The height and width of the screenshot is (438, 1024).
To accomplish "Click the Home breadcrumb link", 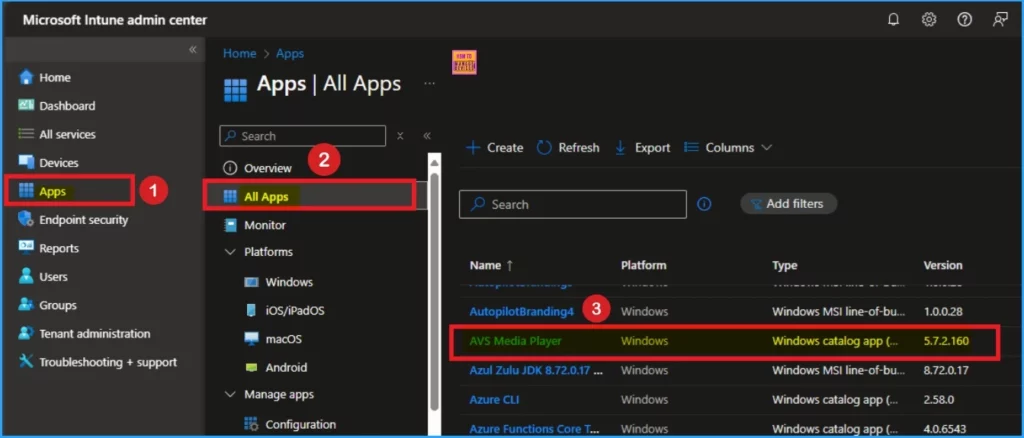I will (x=239, y=54).
